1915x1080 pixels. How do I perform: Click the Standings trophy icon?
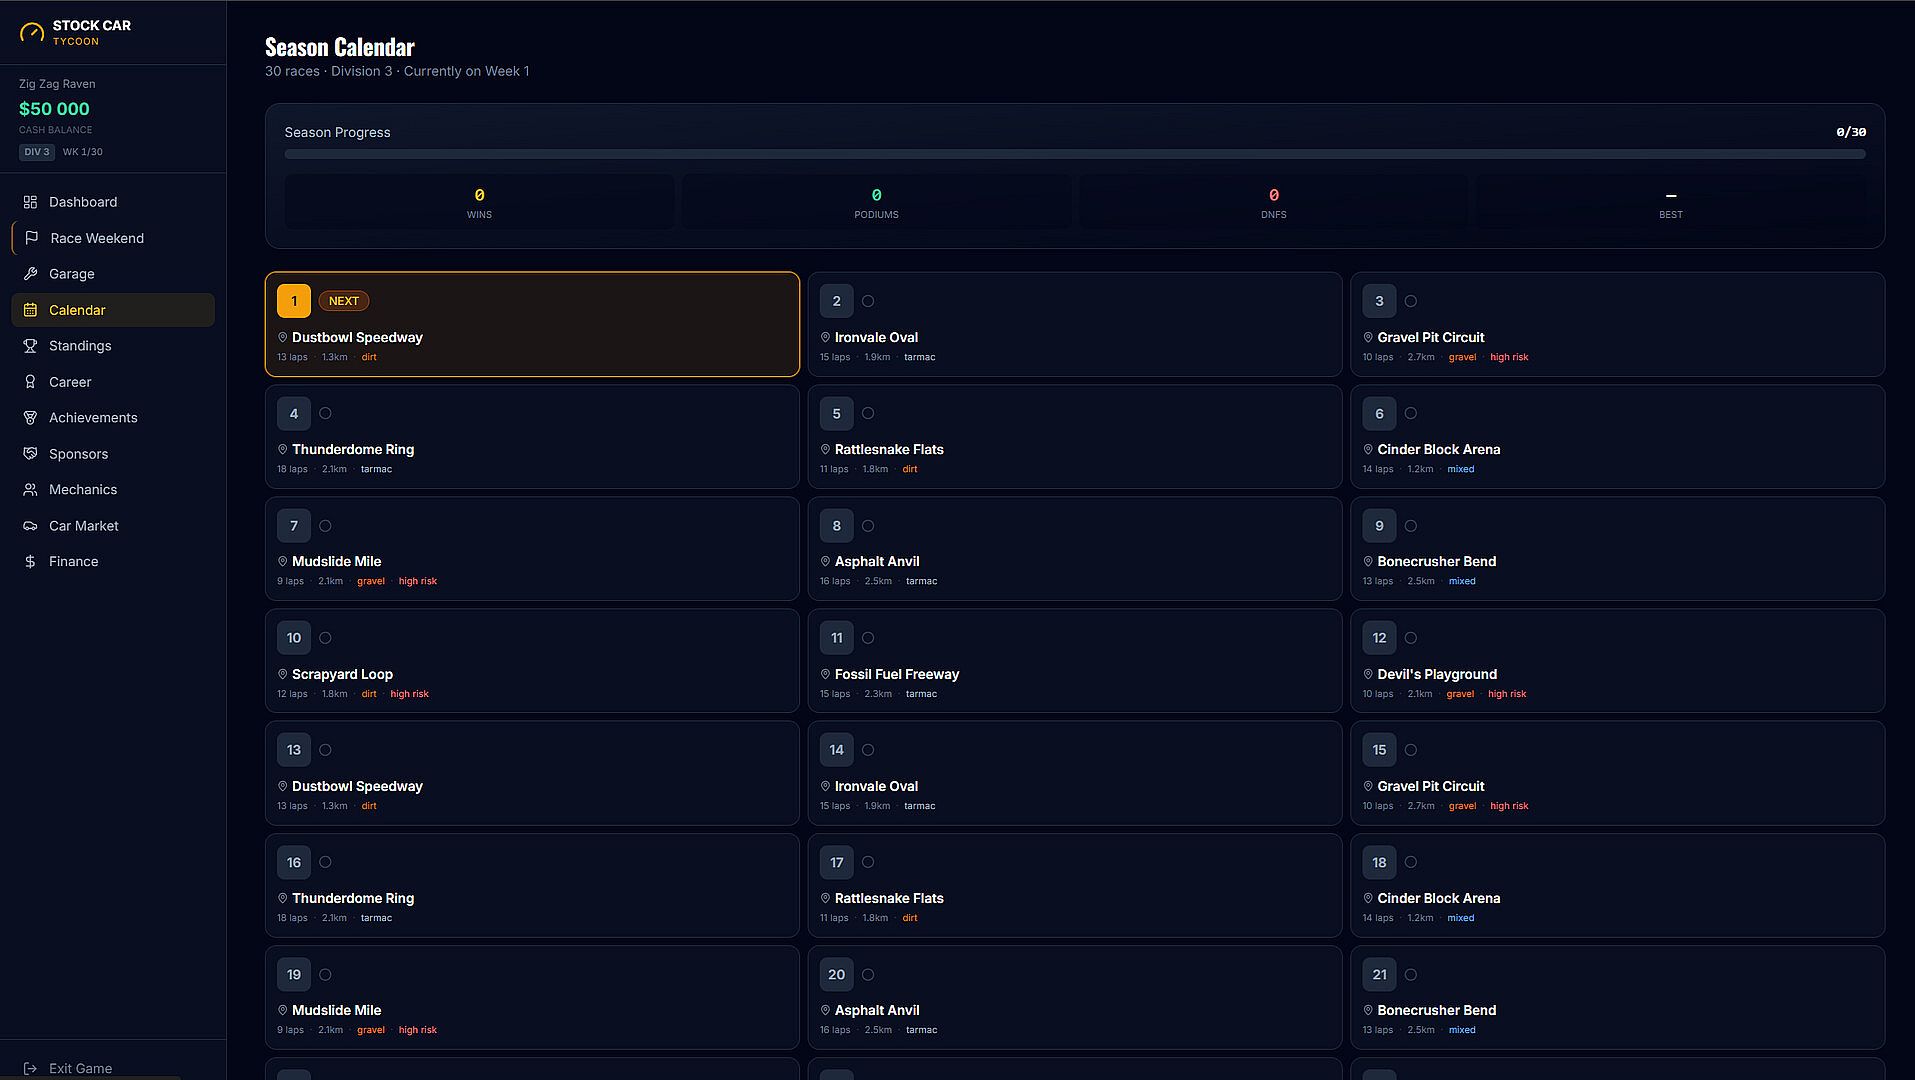coord(30,346)
